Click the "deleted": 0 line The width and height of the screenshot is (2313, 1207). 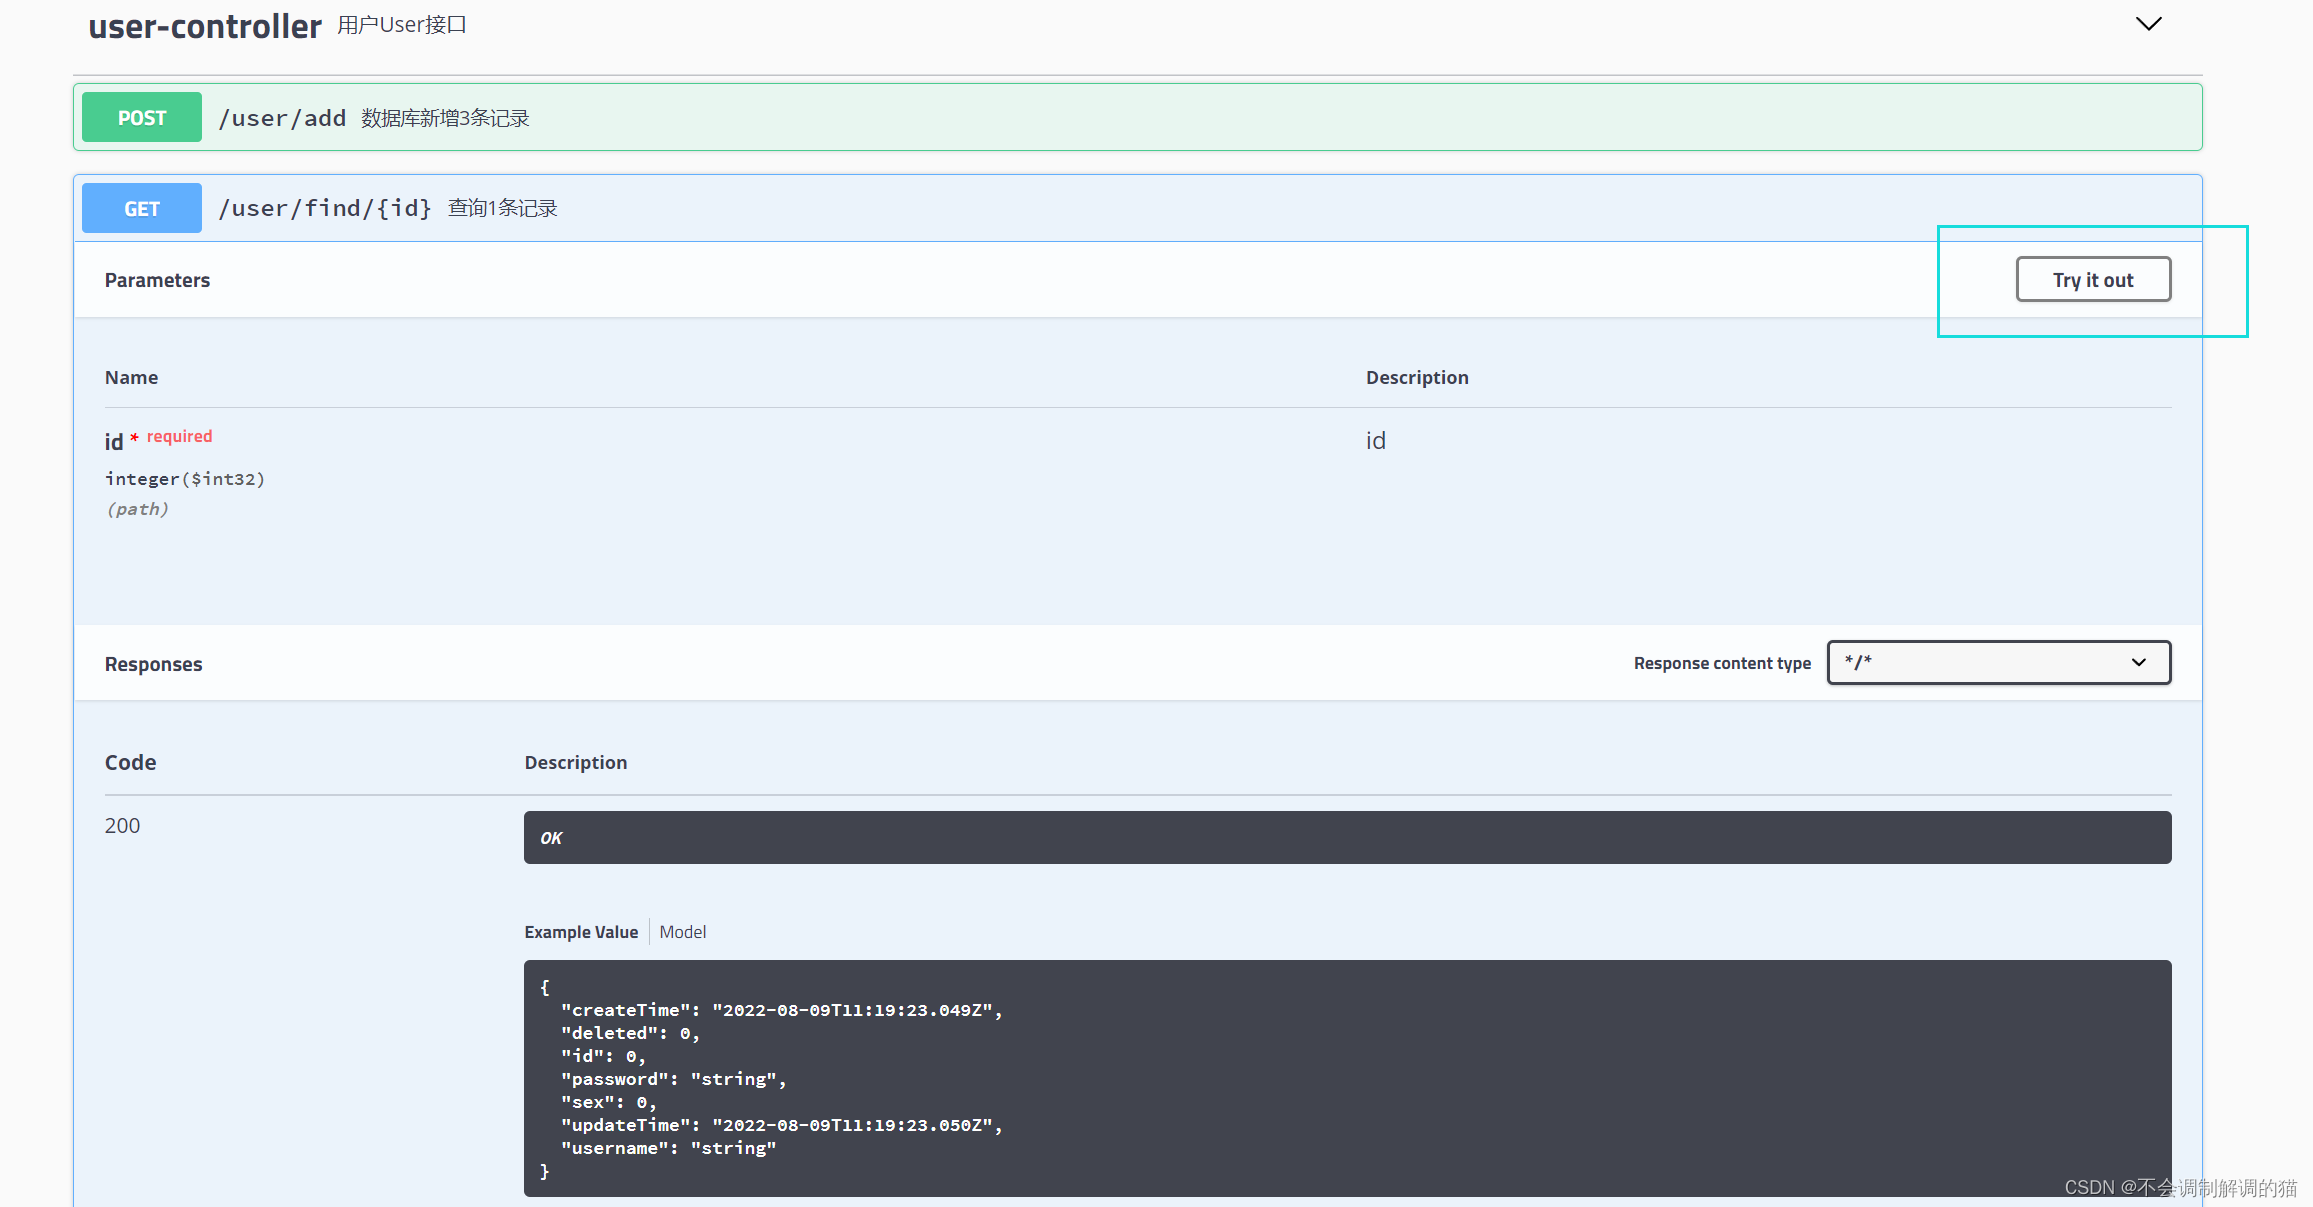[630, 1033]
